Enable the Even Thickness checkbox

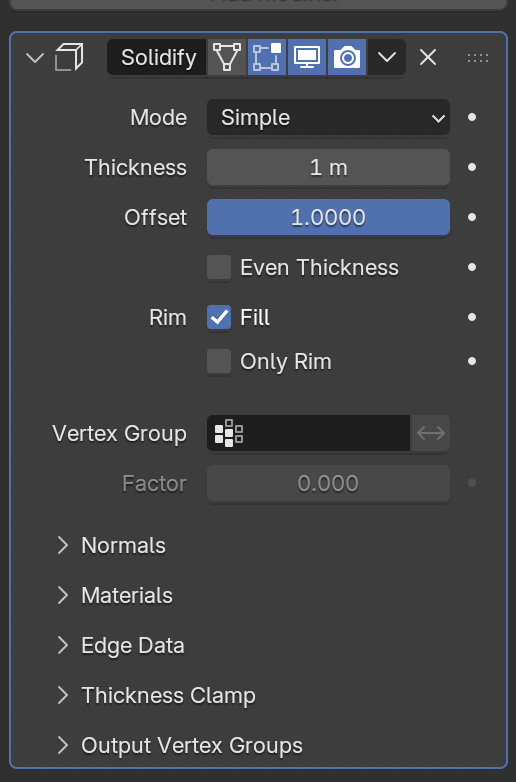(x=219, y=267)
